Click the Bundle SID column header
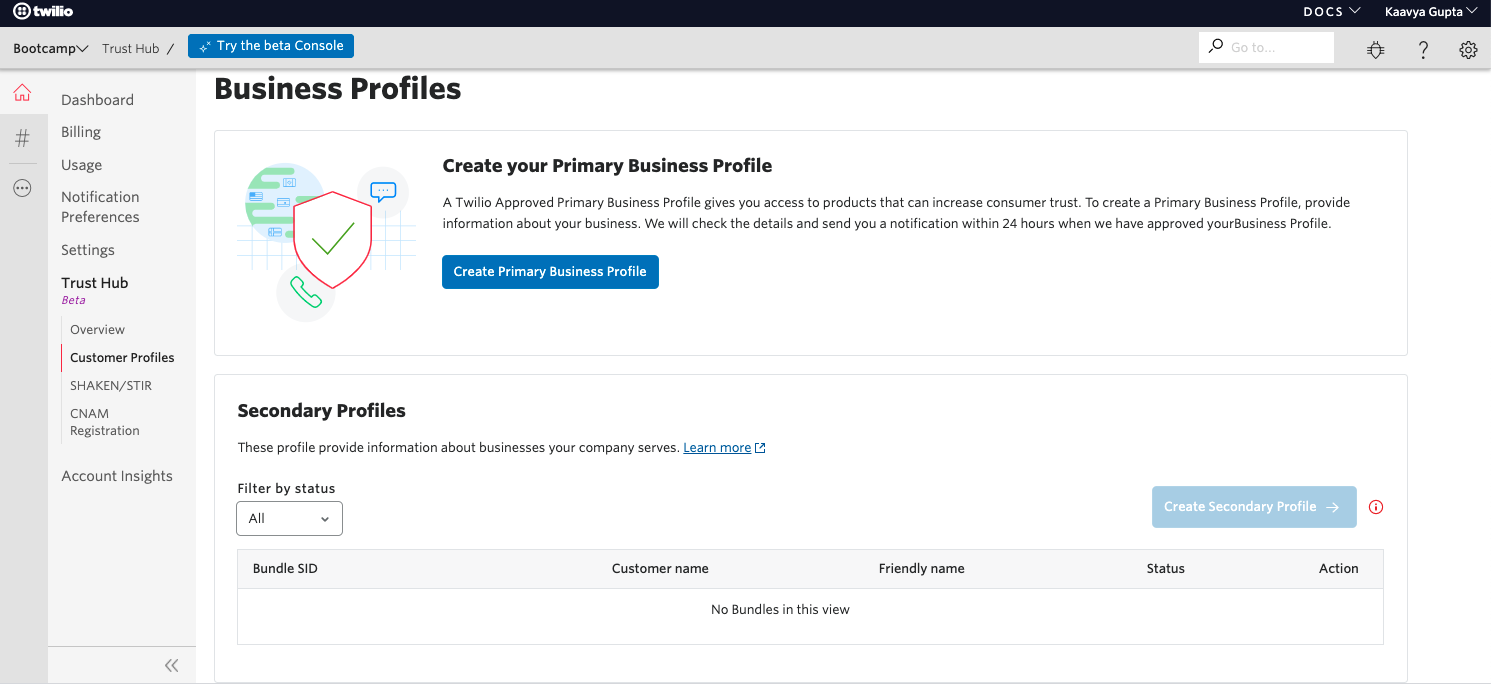 click(x=285, y=569)
